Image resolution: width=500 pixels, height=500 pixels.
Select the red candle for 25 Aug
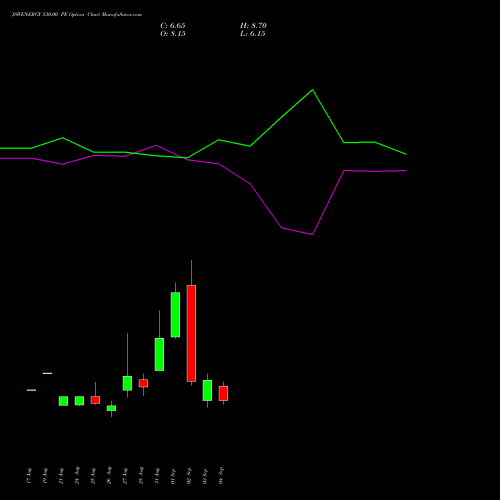95,400
